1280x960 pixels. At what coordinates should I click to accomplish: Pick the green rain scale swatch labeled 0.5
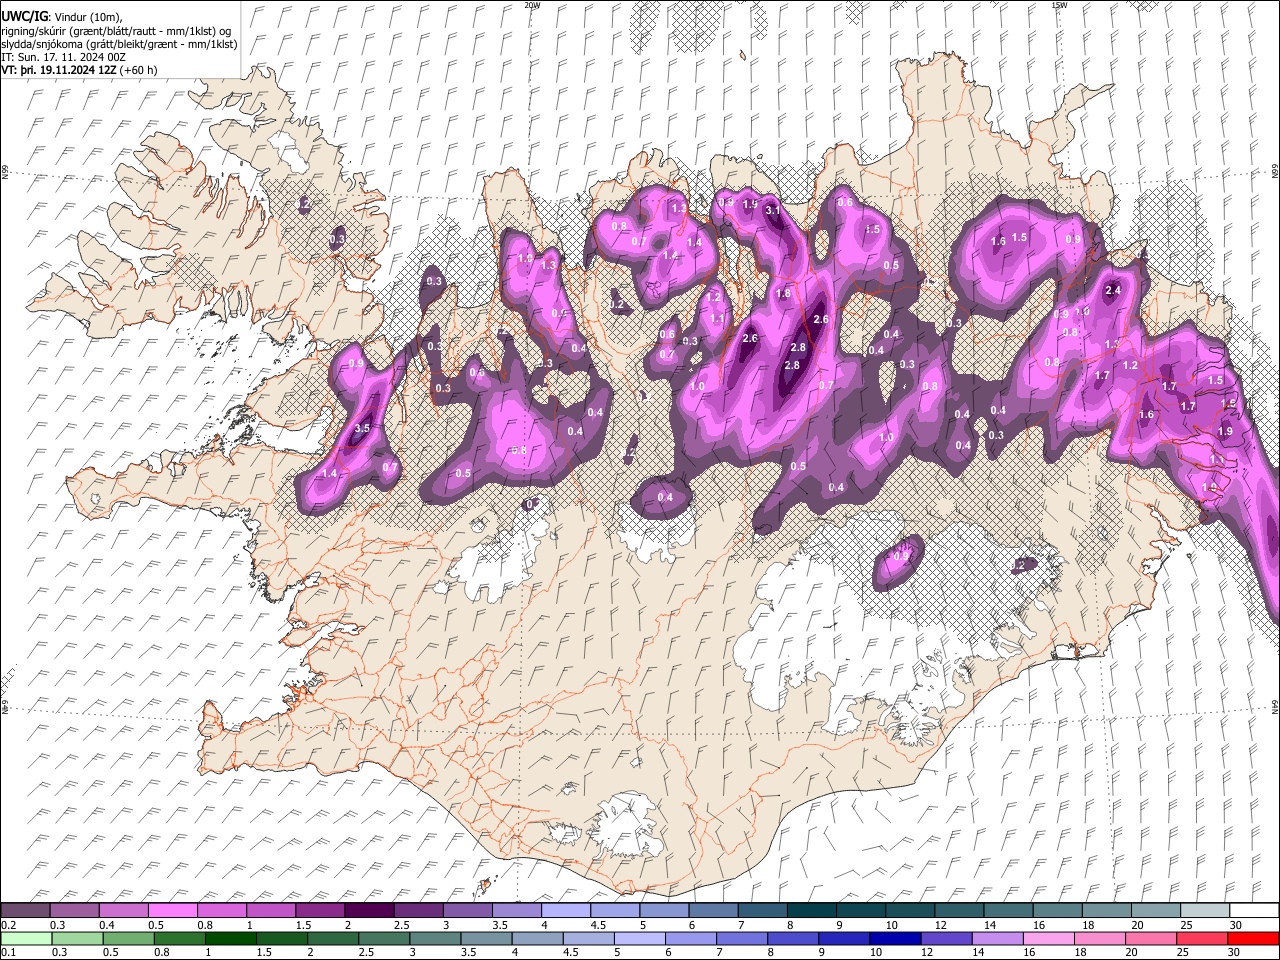[128, 938]
